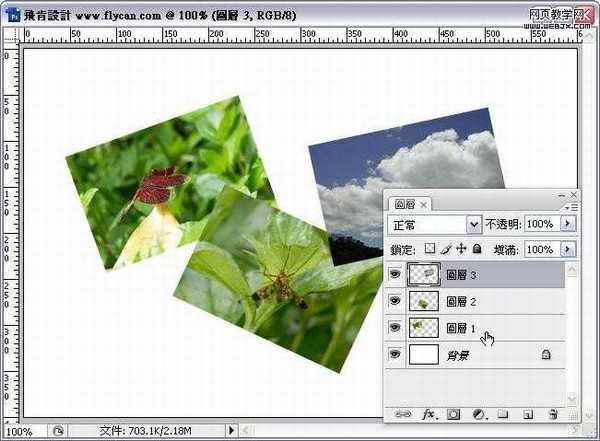Hide 背景 layer with eye icon

click(395, 354)
